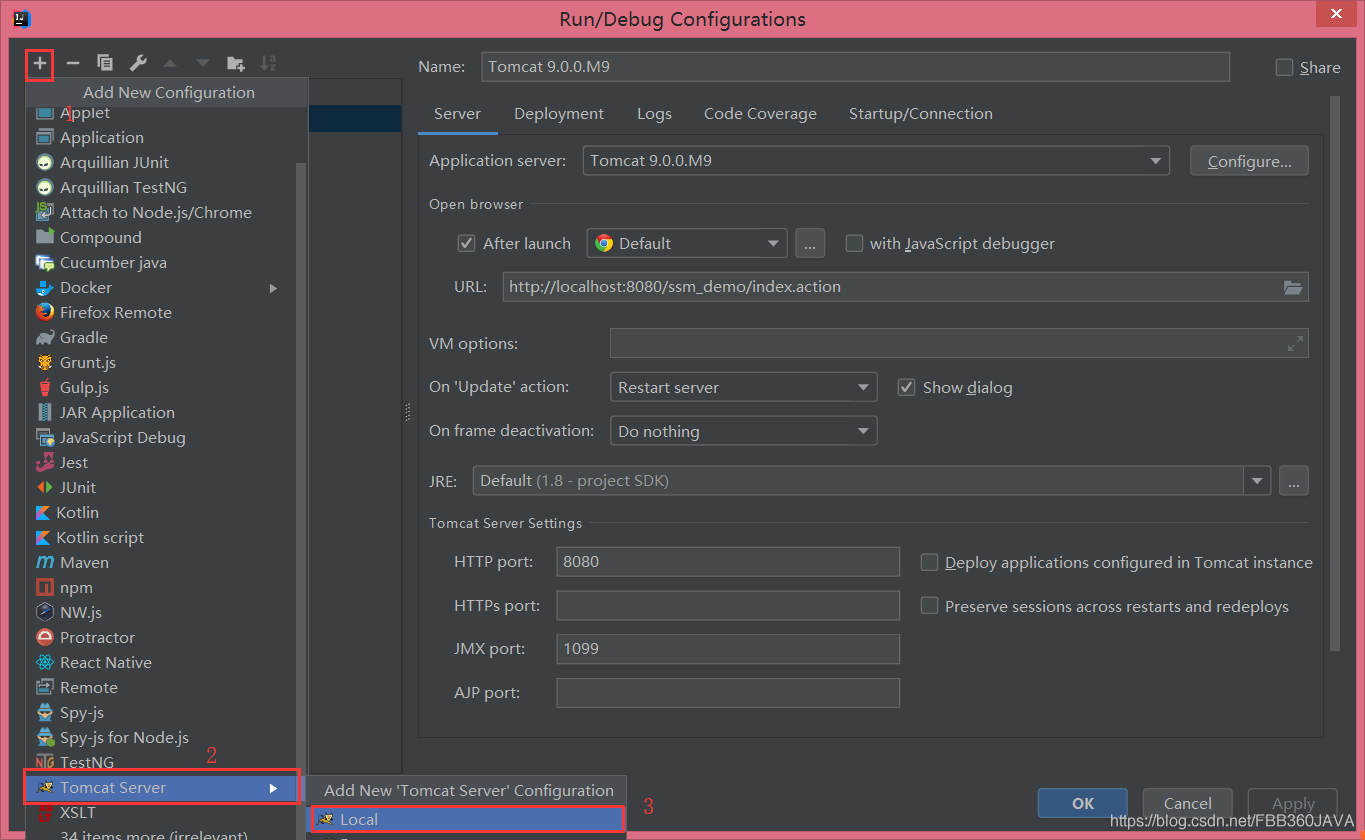Image resolution: width=1365 pixels, height=840 pixels.
Task: Select Arquillian TestNG icon in list
Action: click(44, 187)
